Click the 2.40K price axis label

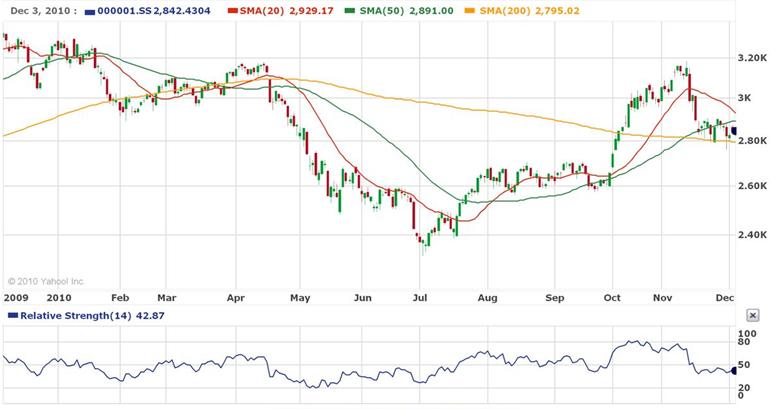click(751, 235)
